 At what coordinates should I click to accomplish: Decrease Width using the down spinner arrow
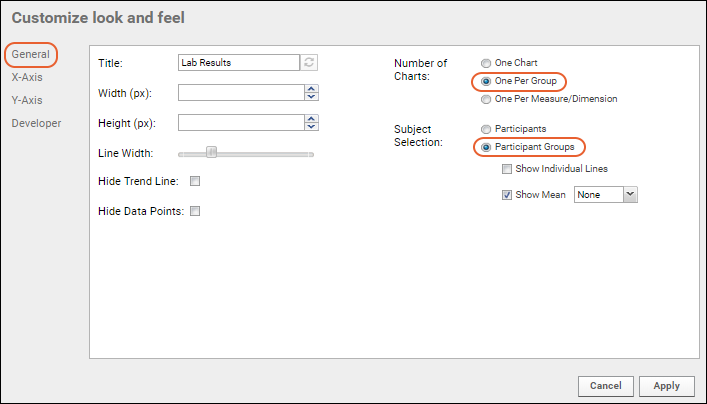(x=311, y=96)
